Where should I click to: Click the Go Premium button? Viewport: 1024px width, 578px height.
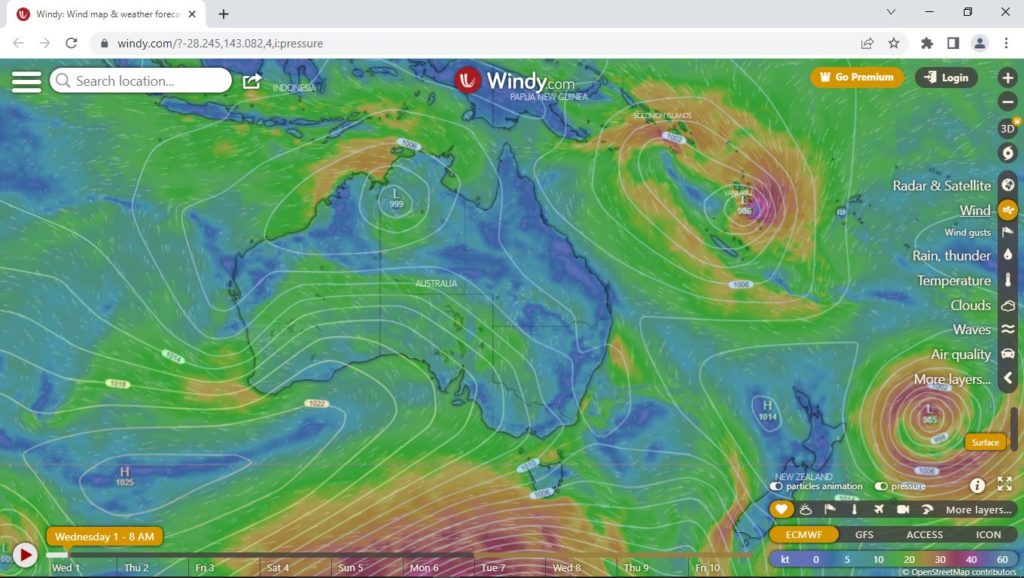click(x=857, y=77)
